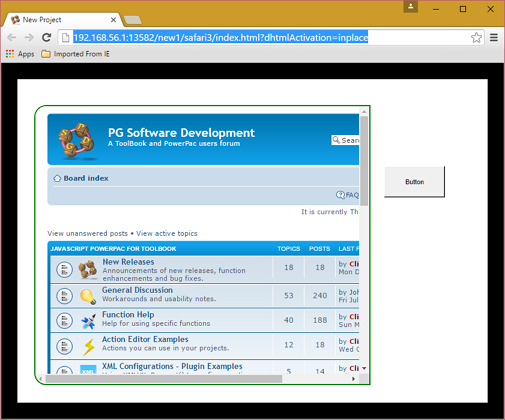Screen dimensions: 505x420
Task: Click the horizontal scrollbar right arrow
Action: tap(354, 379)
